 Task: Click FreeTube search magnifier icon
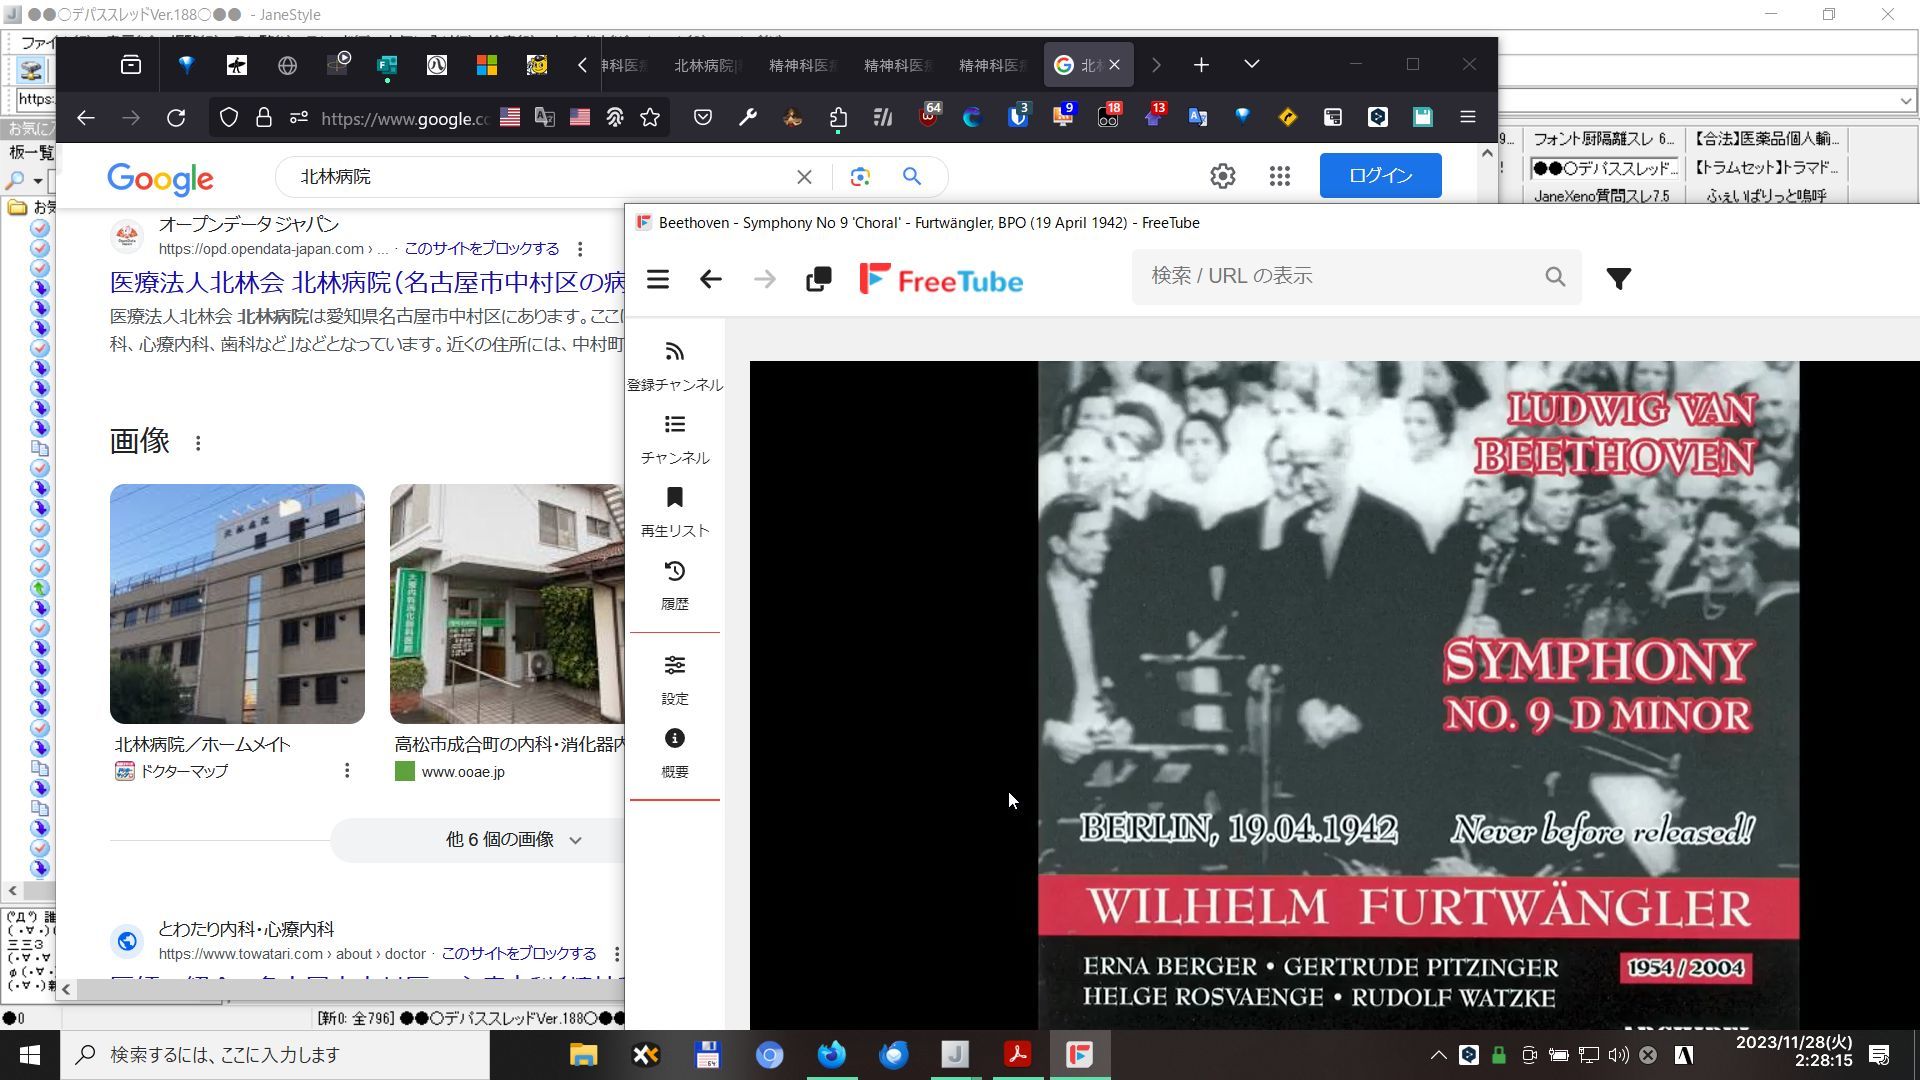coord(1554,277)
